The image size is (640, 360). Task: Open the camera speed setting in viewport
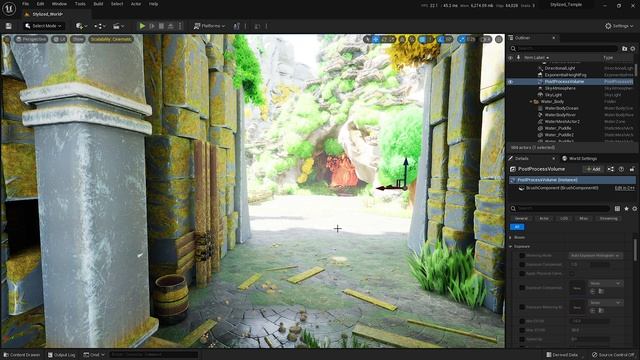tap(486, 40)
